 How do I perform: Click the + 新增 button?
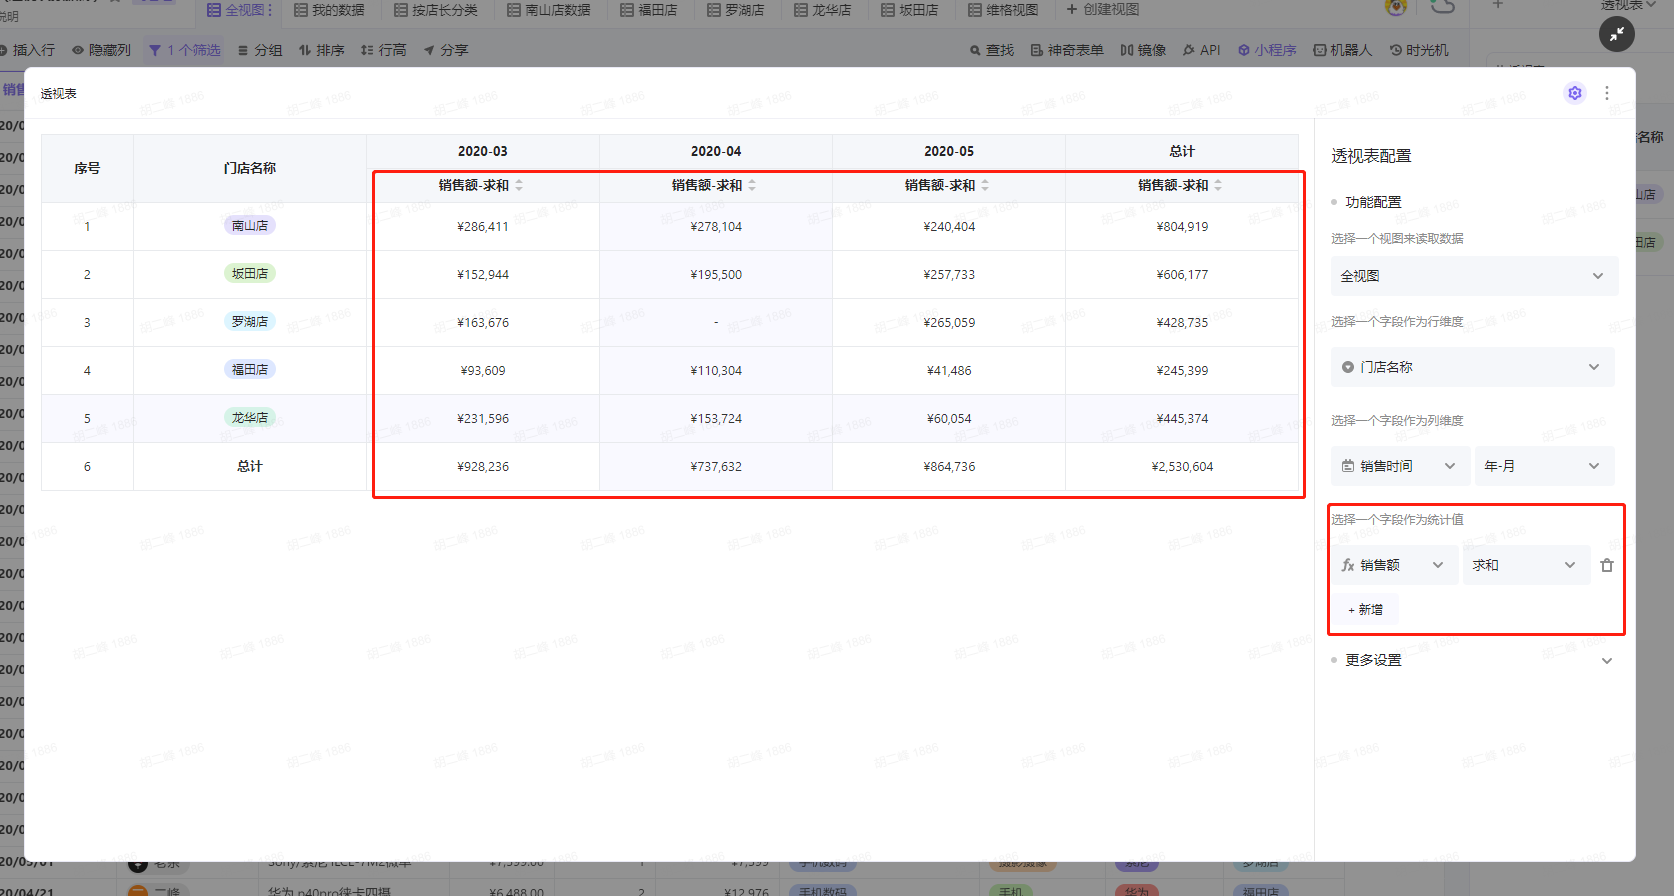click(x=1366, y=610)
